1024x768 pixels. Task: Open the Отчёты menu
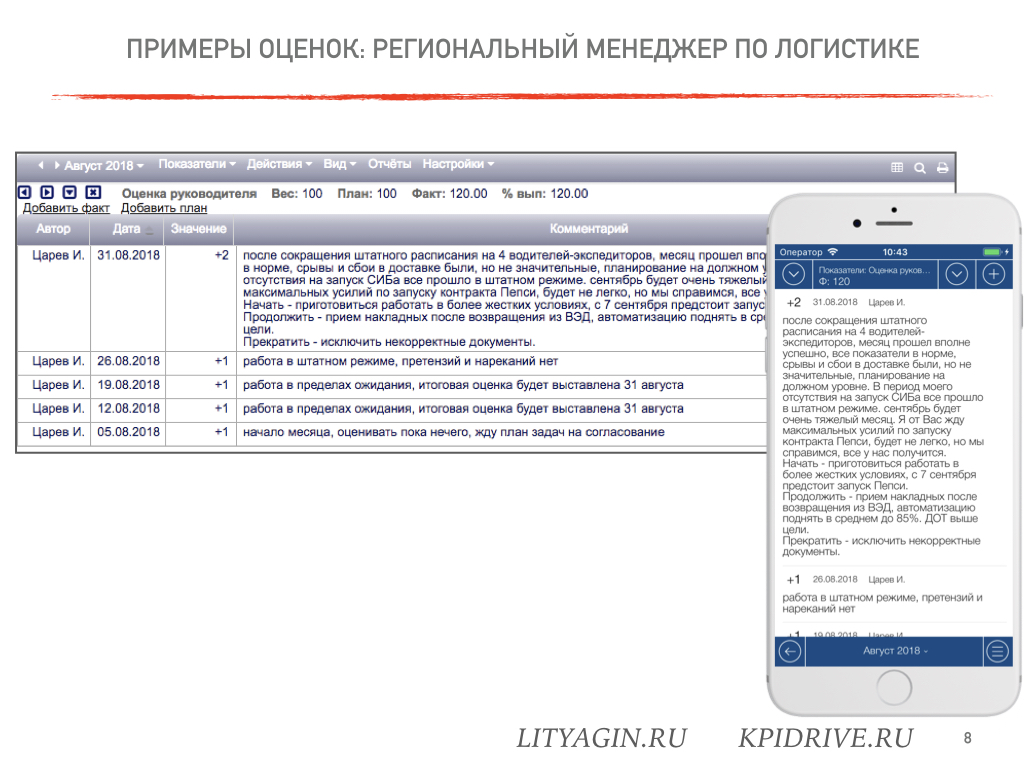(x=389, y=164)
